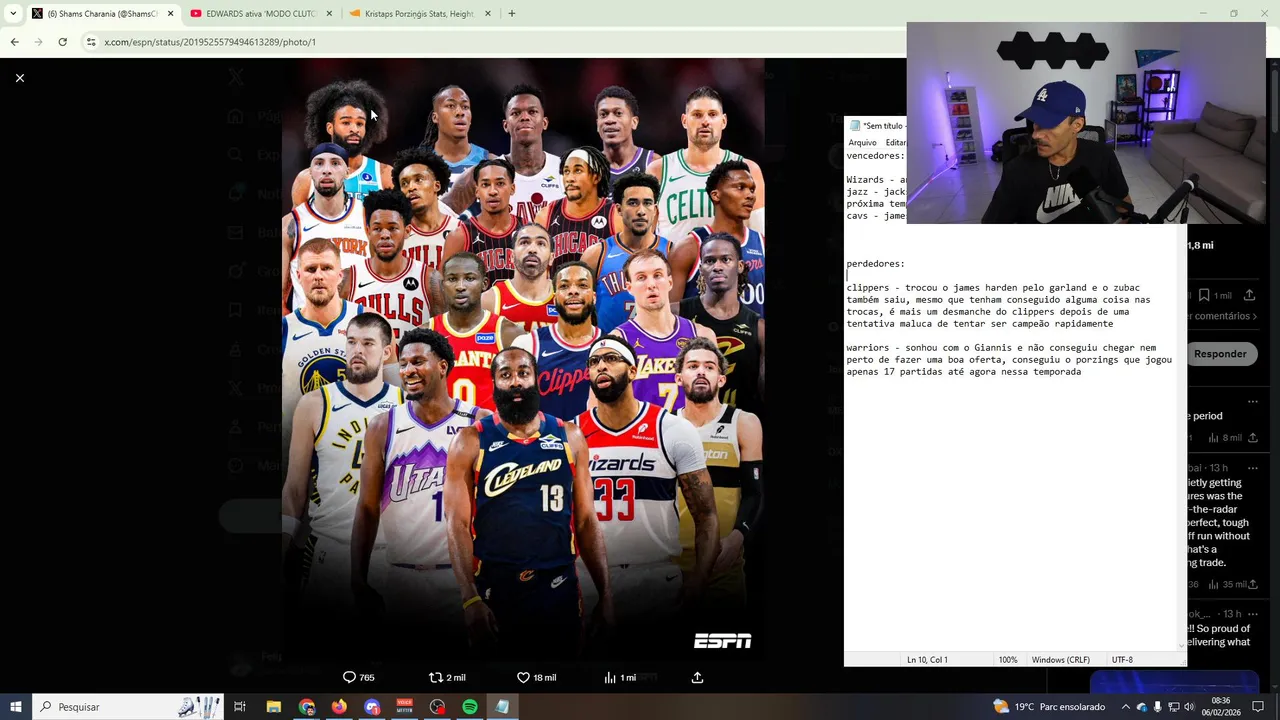
Task: Click 'Windows (CRLF)' in Notepad status bar
Action: point(1061,660)
